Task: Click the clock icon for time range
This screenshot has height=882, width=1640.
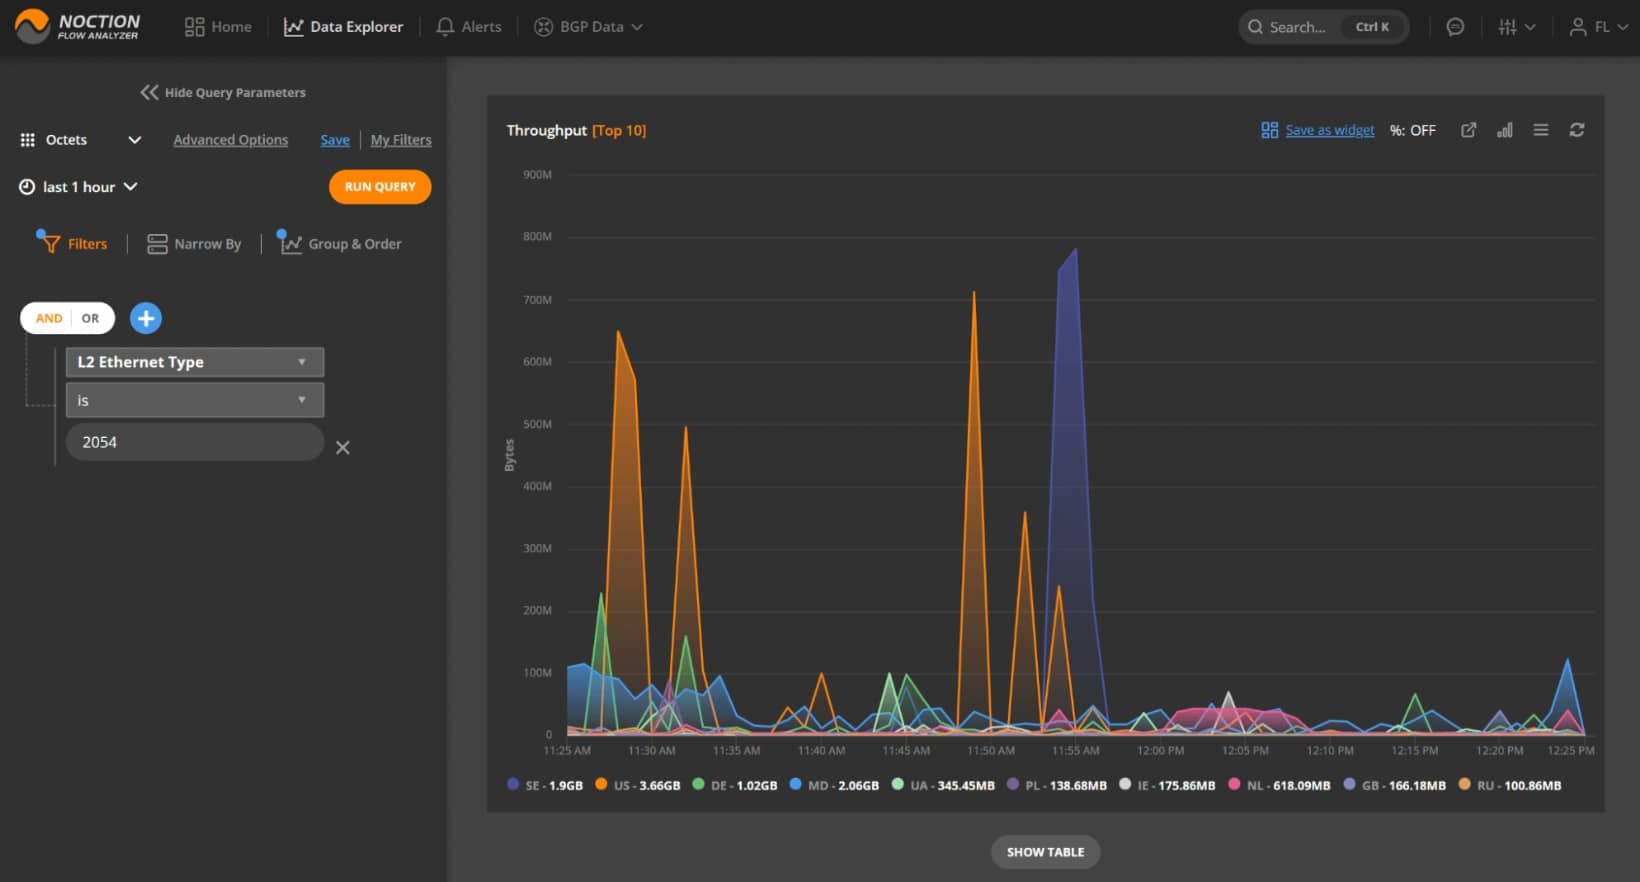Action: click(27, 187)
